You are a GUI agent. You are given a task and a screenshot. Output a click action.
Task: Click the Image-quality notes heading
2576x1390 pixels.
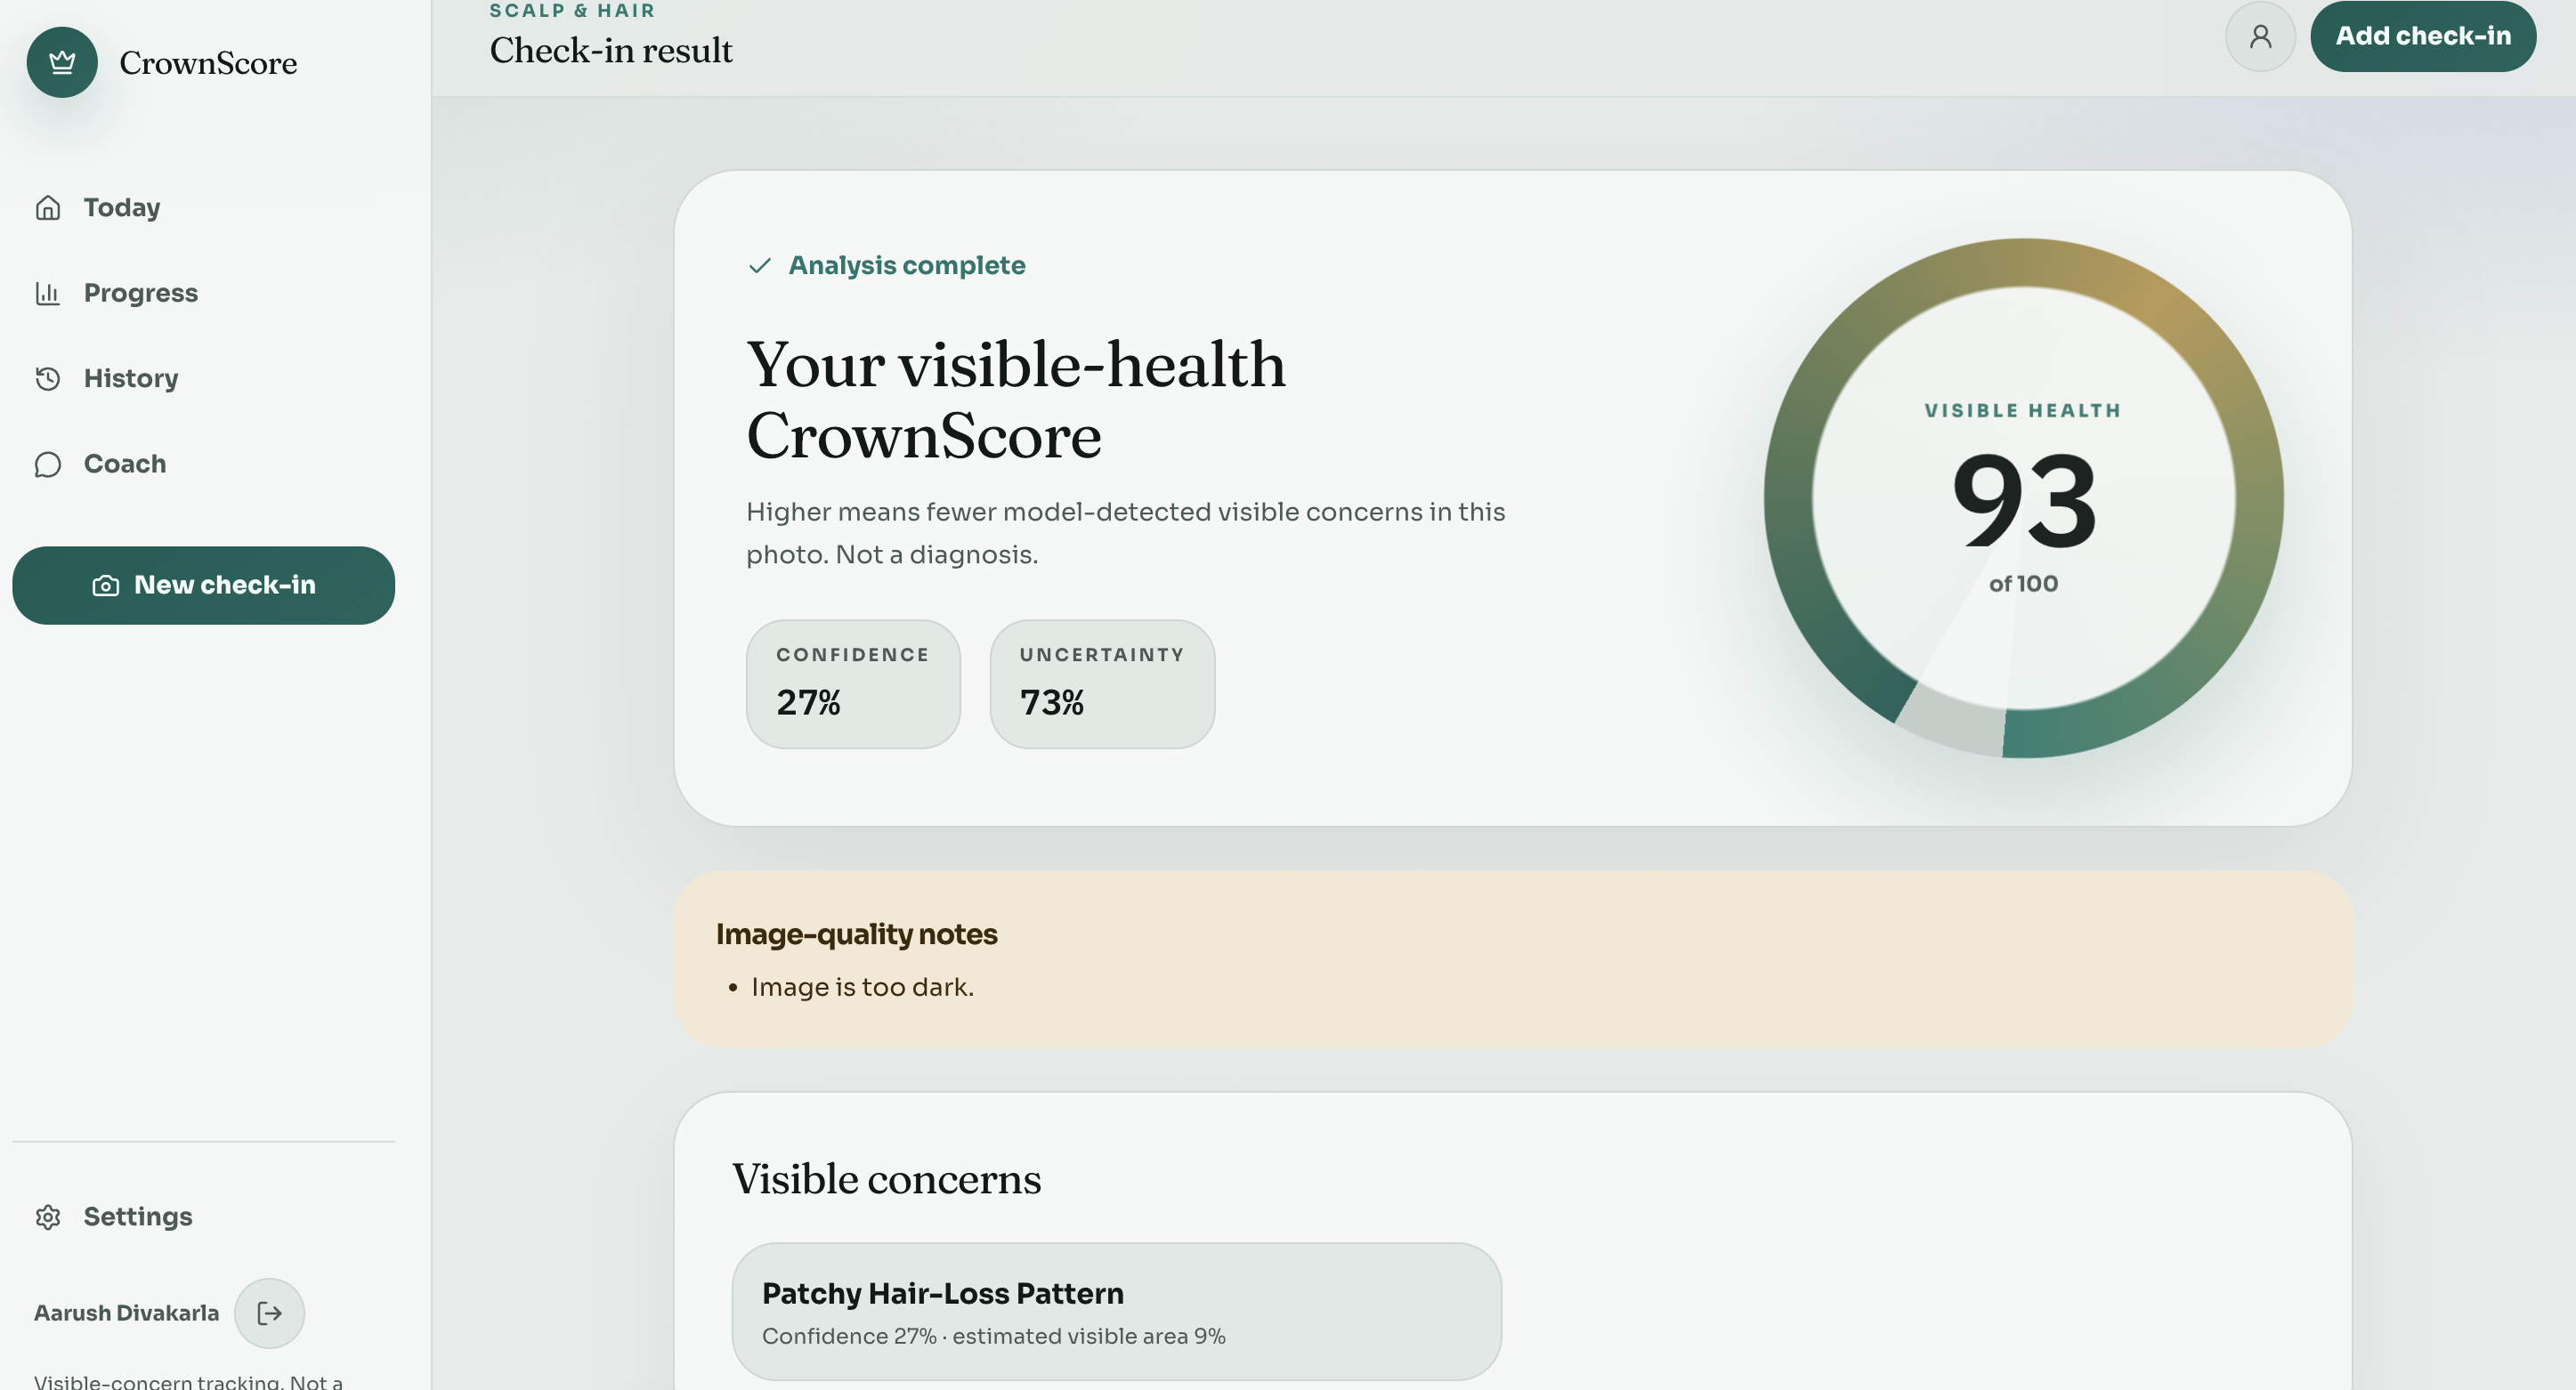point(857,934)
